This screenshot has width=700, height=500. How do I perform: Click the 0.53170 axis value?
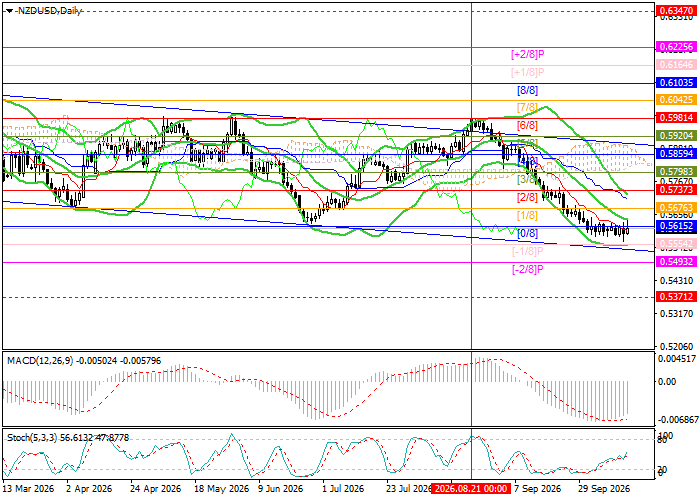pos(677,313)
